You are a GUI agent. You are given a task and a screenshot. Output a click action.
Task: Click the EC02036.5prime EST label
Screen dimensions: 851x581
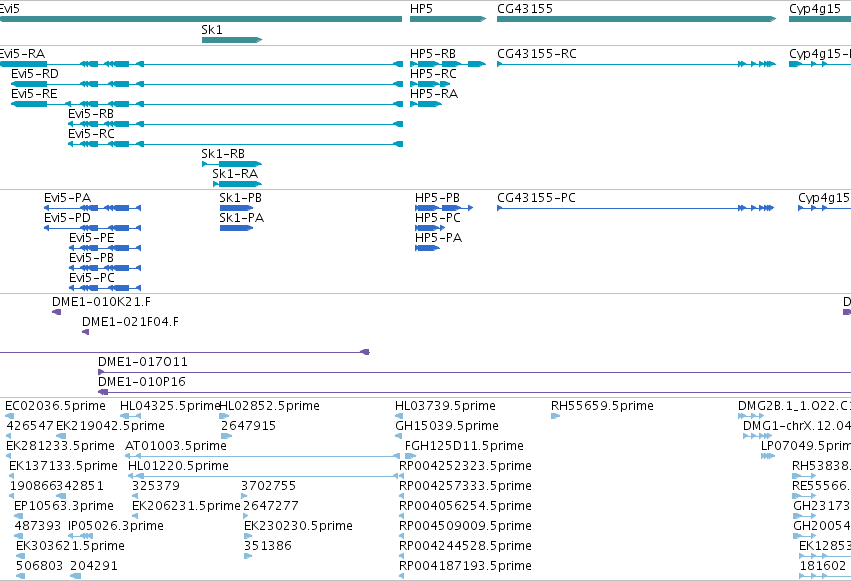tap(55, 406)
